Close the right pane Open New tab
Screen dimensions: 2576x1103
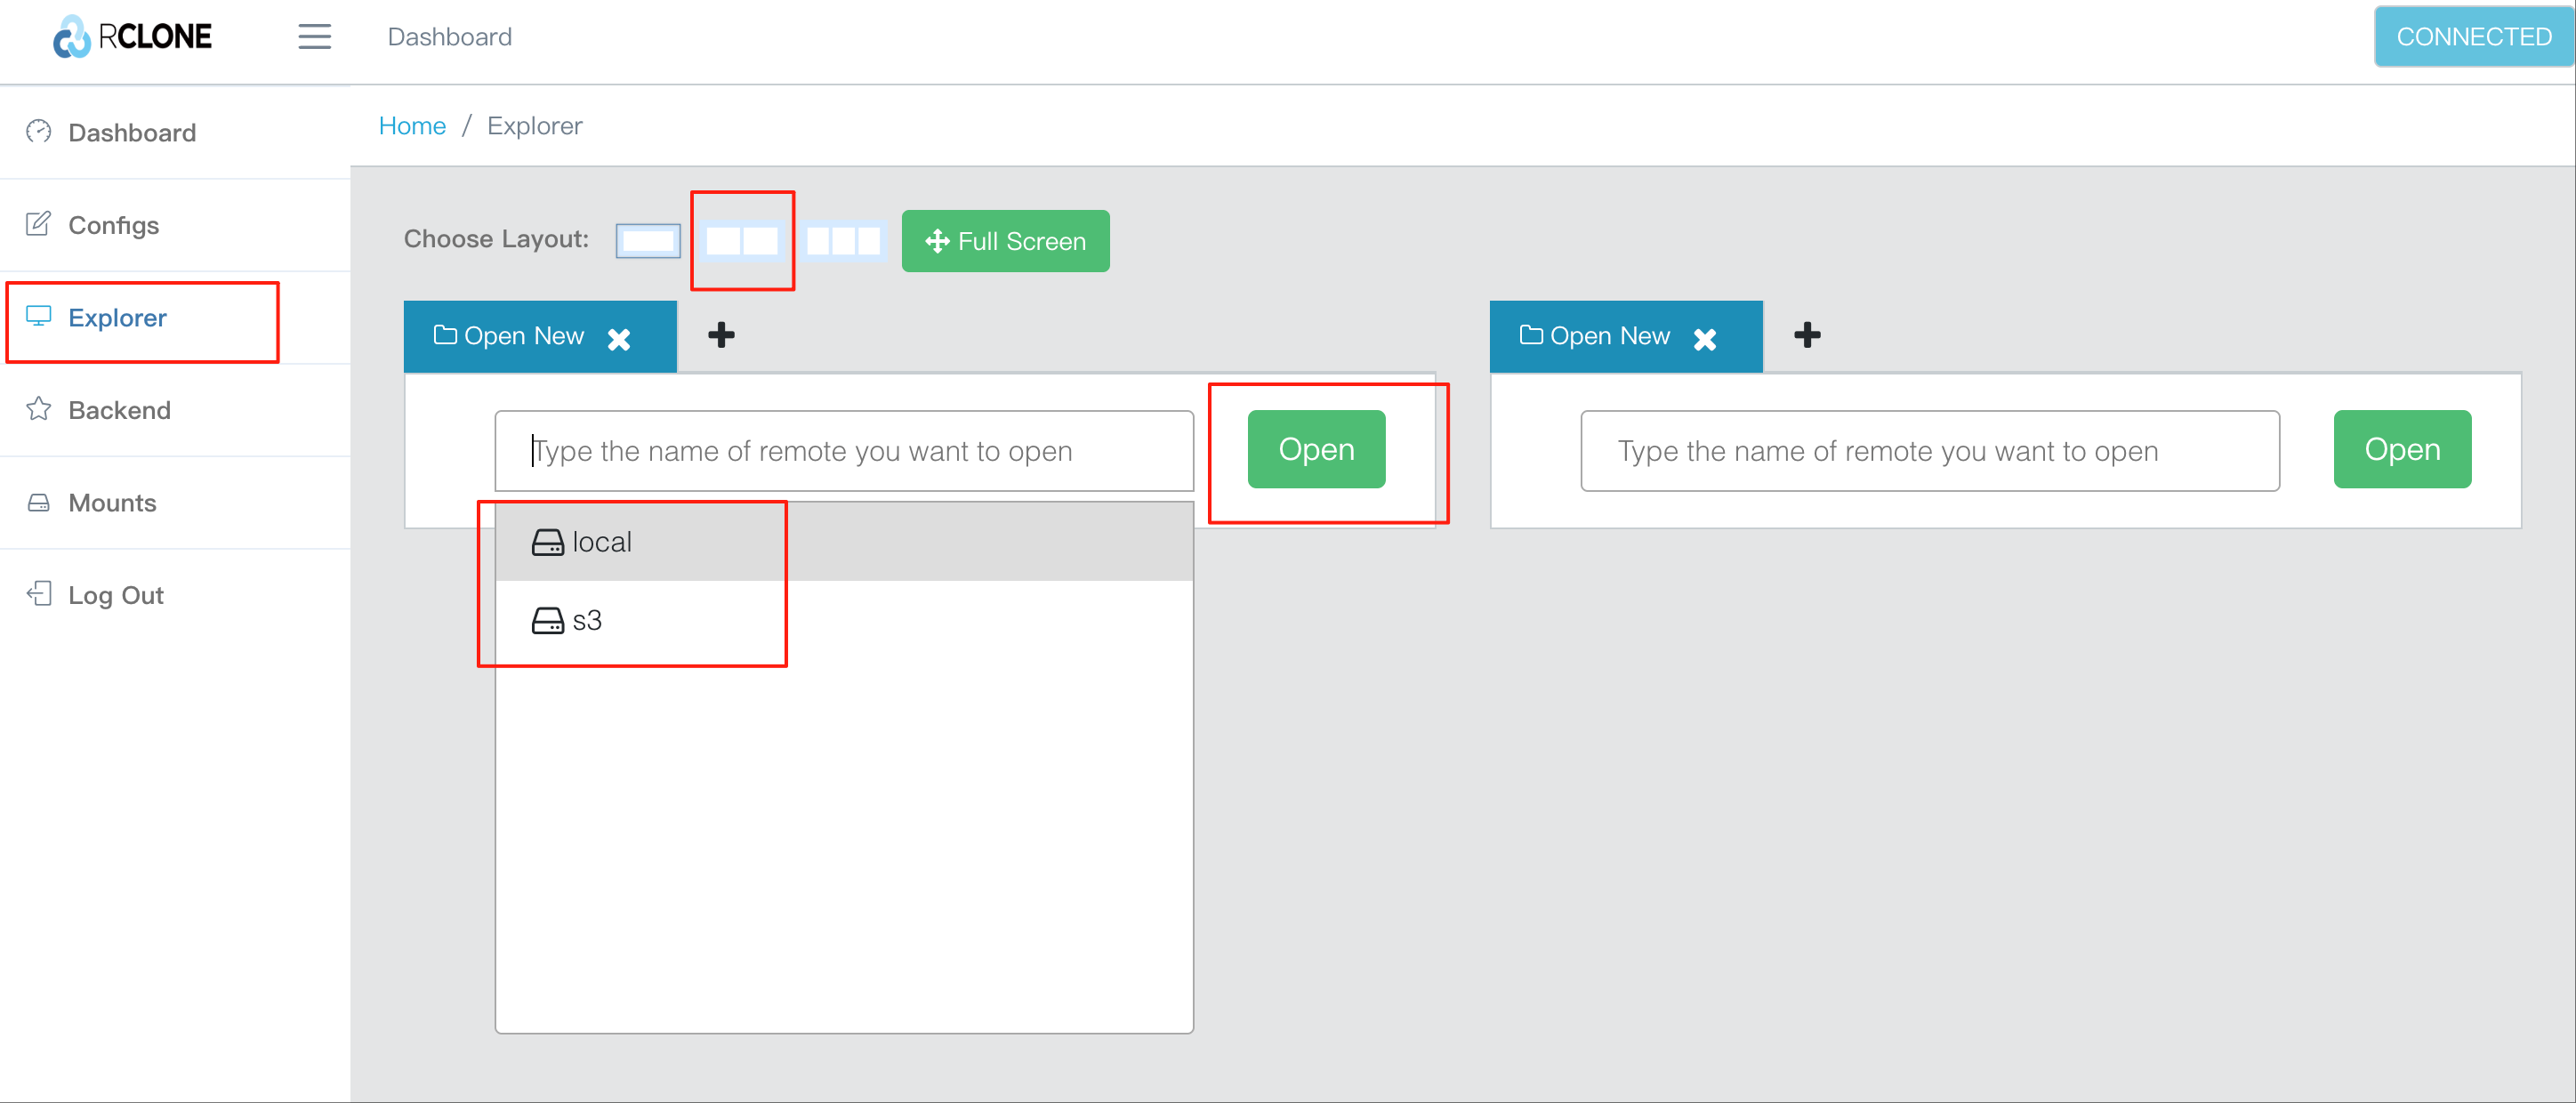1705,339
